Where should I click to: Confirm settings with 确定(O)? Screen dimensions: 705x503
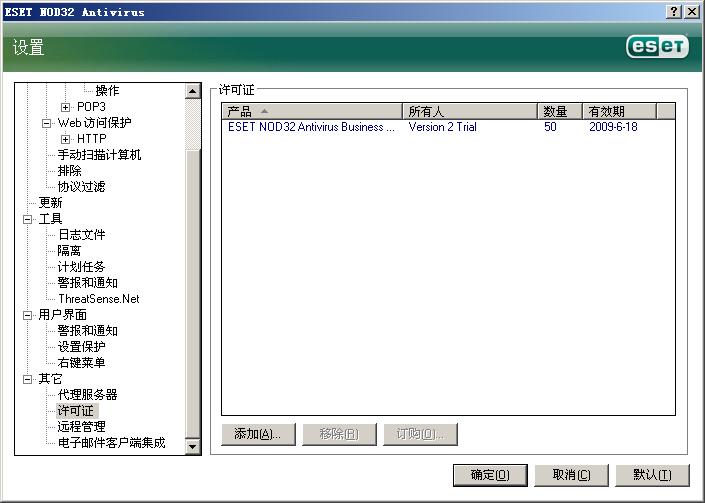pos(490,475)
